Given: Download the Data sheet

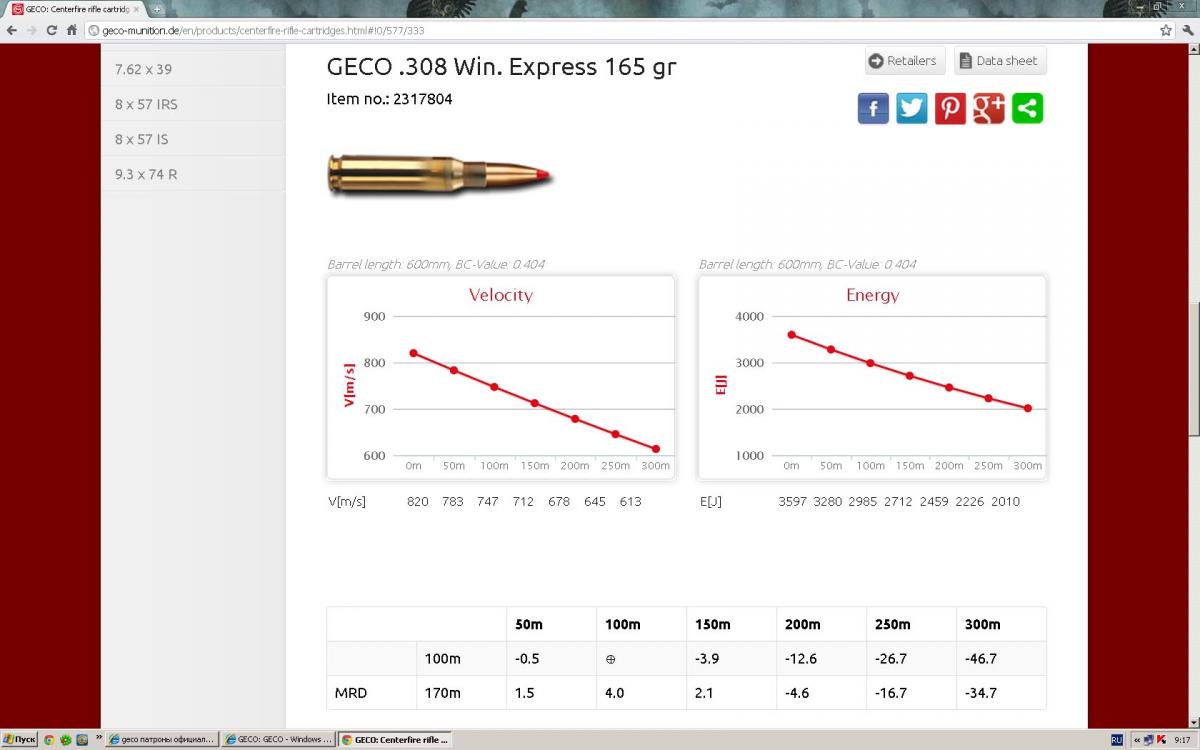Looking at the screenshot, I should [x=999, y=61].
